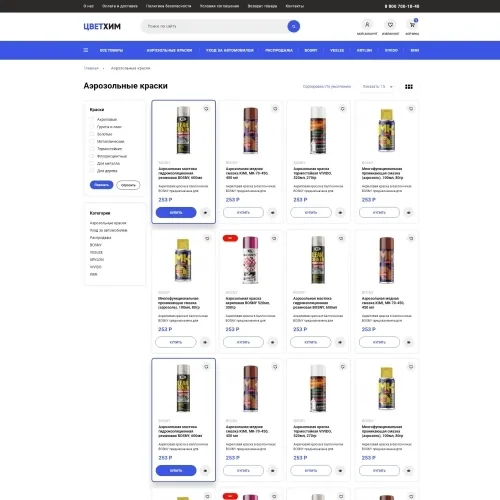Favorite the pink spray can with red badge

click(274, 238)
